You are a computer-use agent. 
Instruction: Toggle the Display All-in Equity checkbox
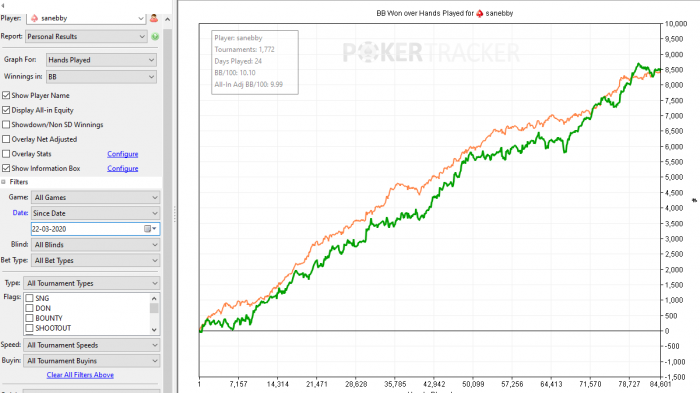pyautogui.click(x=6, y=110)
